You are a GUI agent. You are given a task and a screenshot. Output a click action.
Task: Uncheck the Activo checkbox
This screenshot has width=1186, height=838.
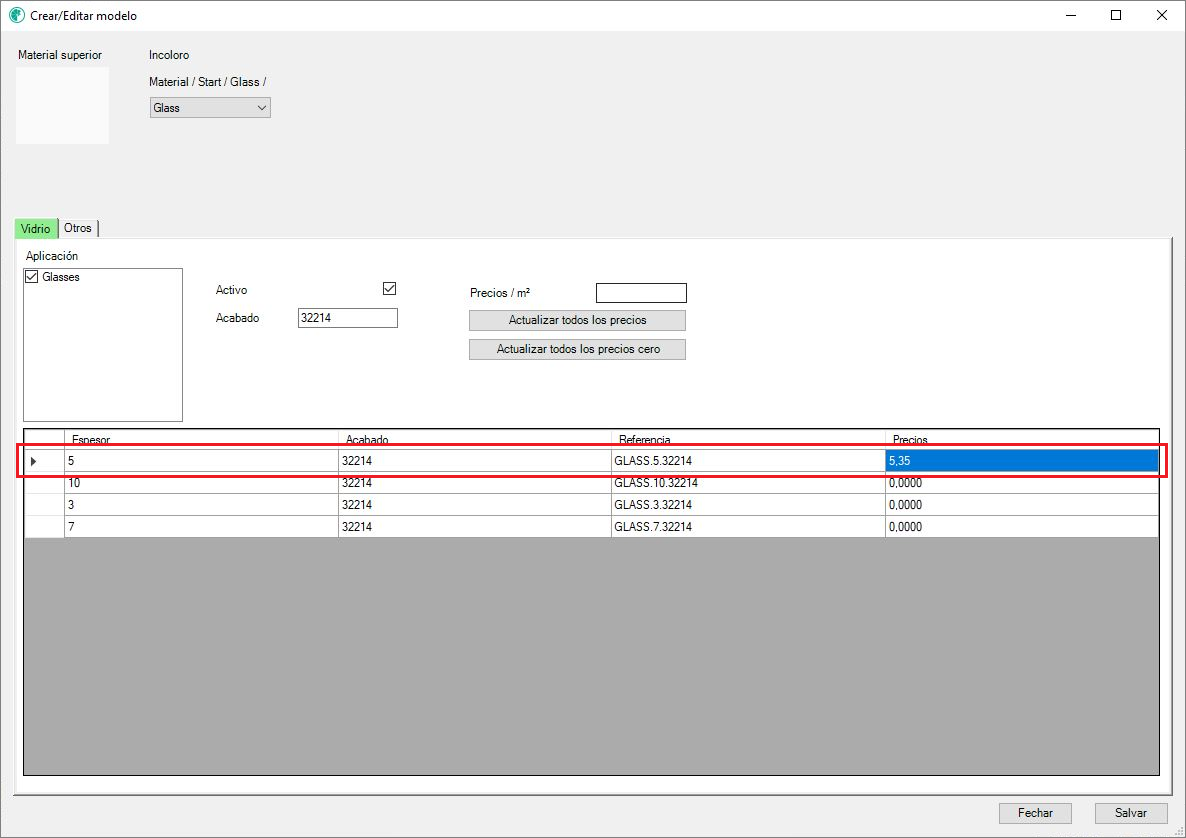390,289
